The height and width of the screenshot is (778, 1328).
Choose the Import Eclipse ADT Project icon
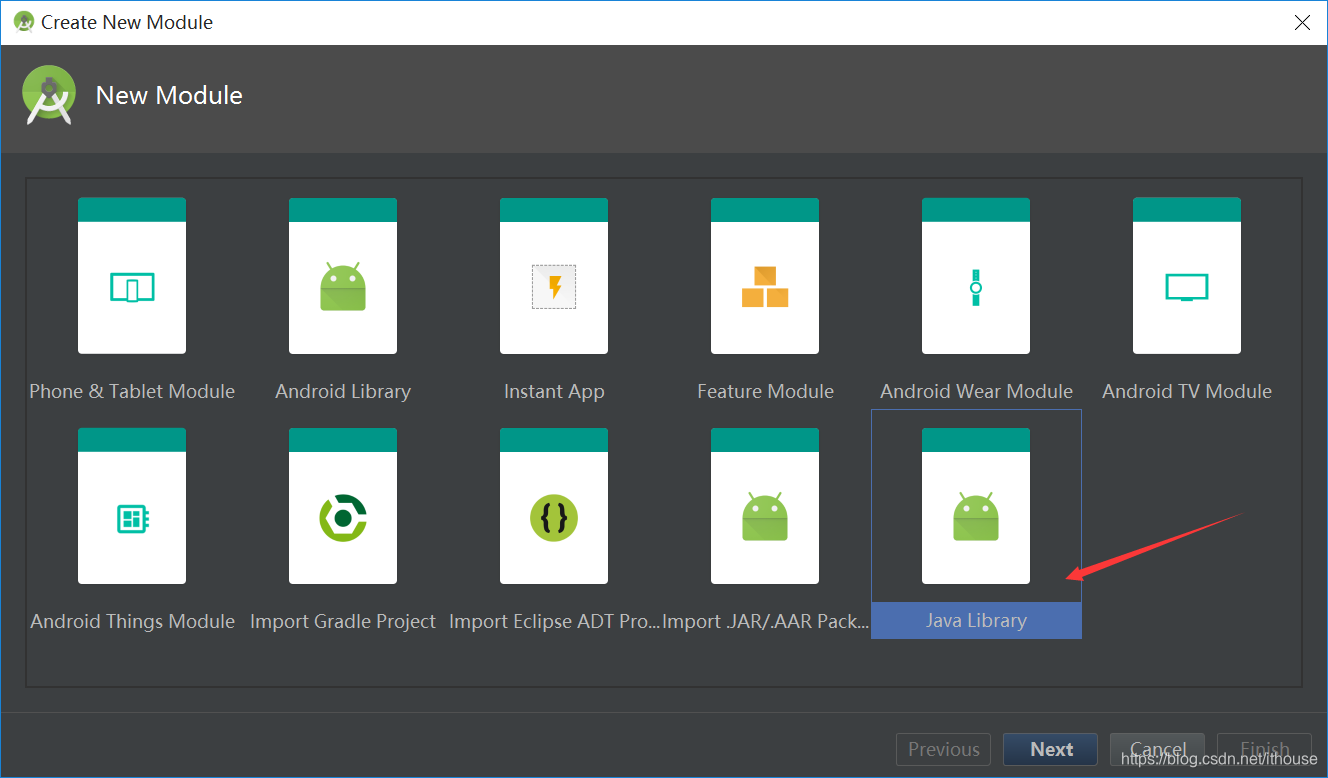tap(554, 506)
